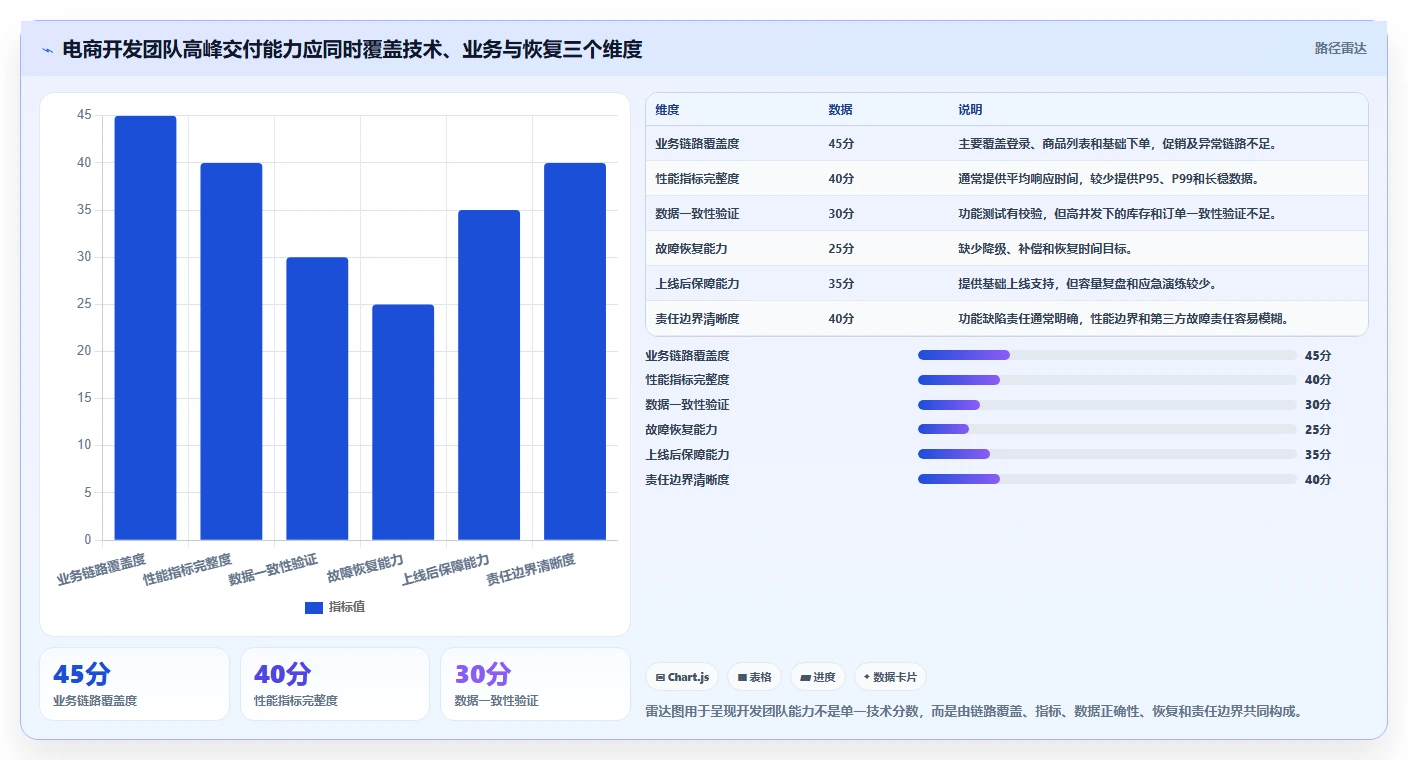Click the 上线后保障能力 bar in chart

[489, 375]
